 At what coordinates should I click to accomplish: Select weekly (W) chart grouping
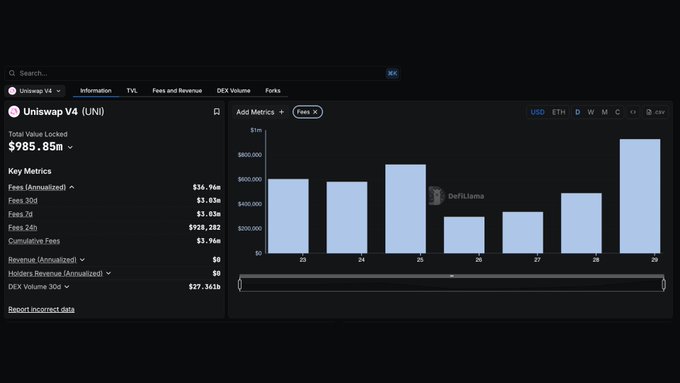[x=591, y=112]
